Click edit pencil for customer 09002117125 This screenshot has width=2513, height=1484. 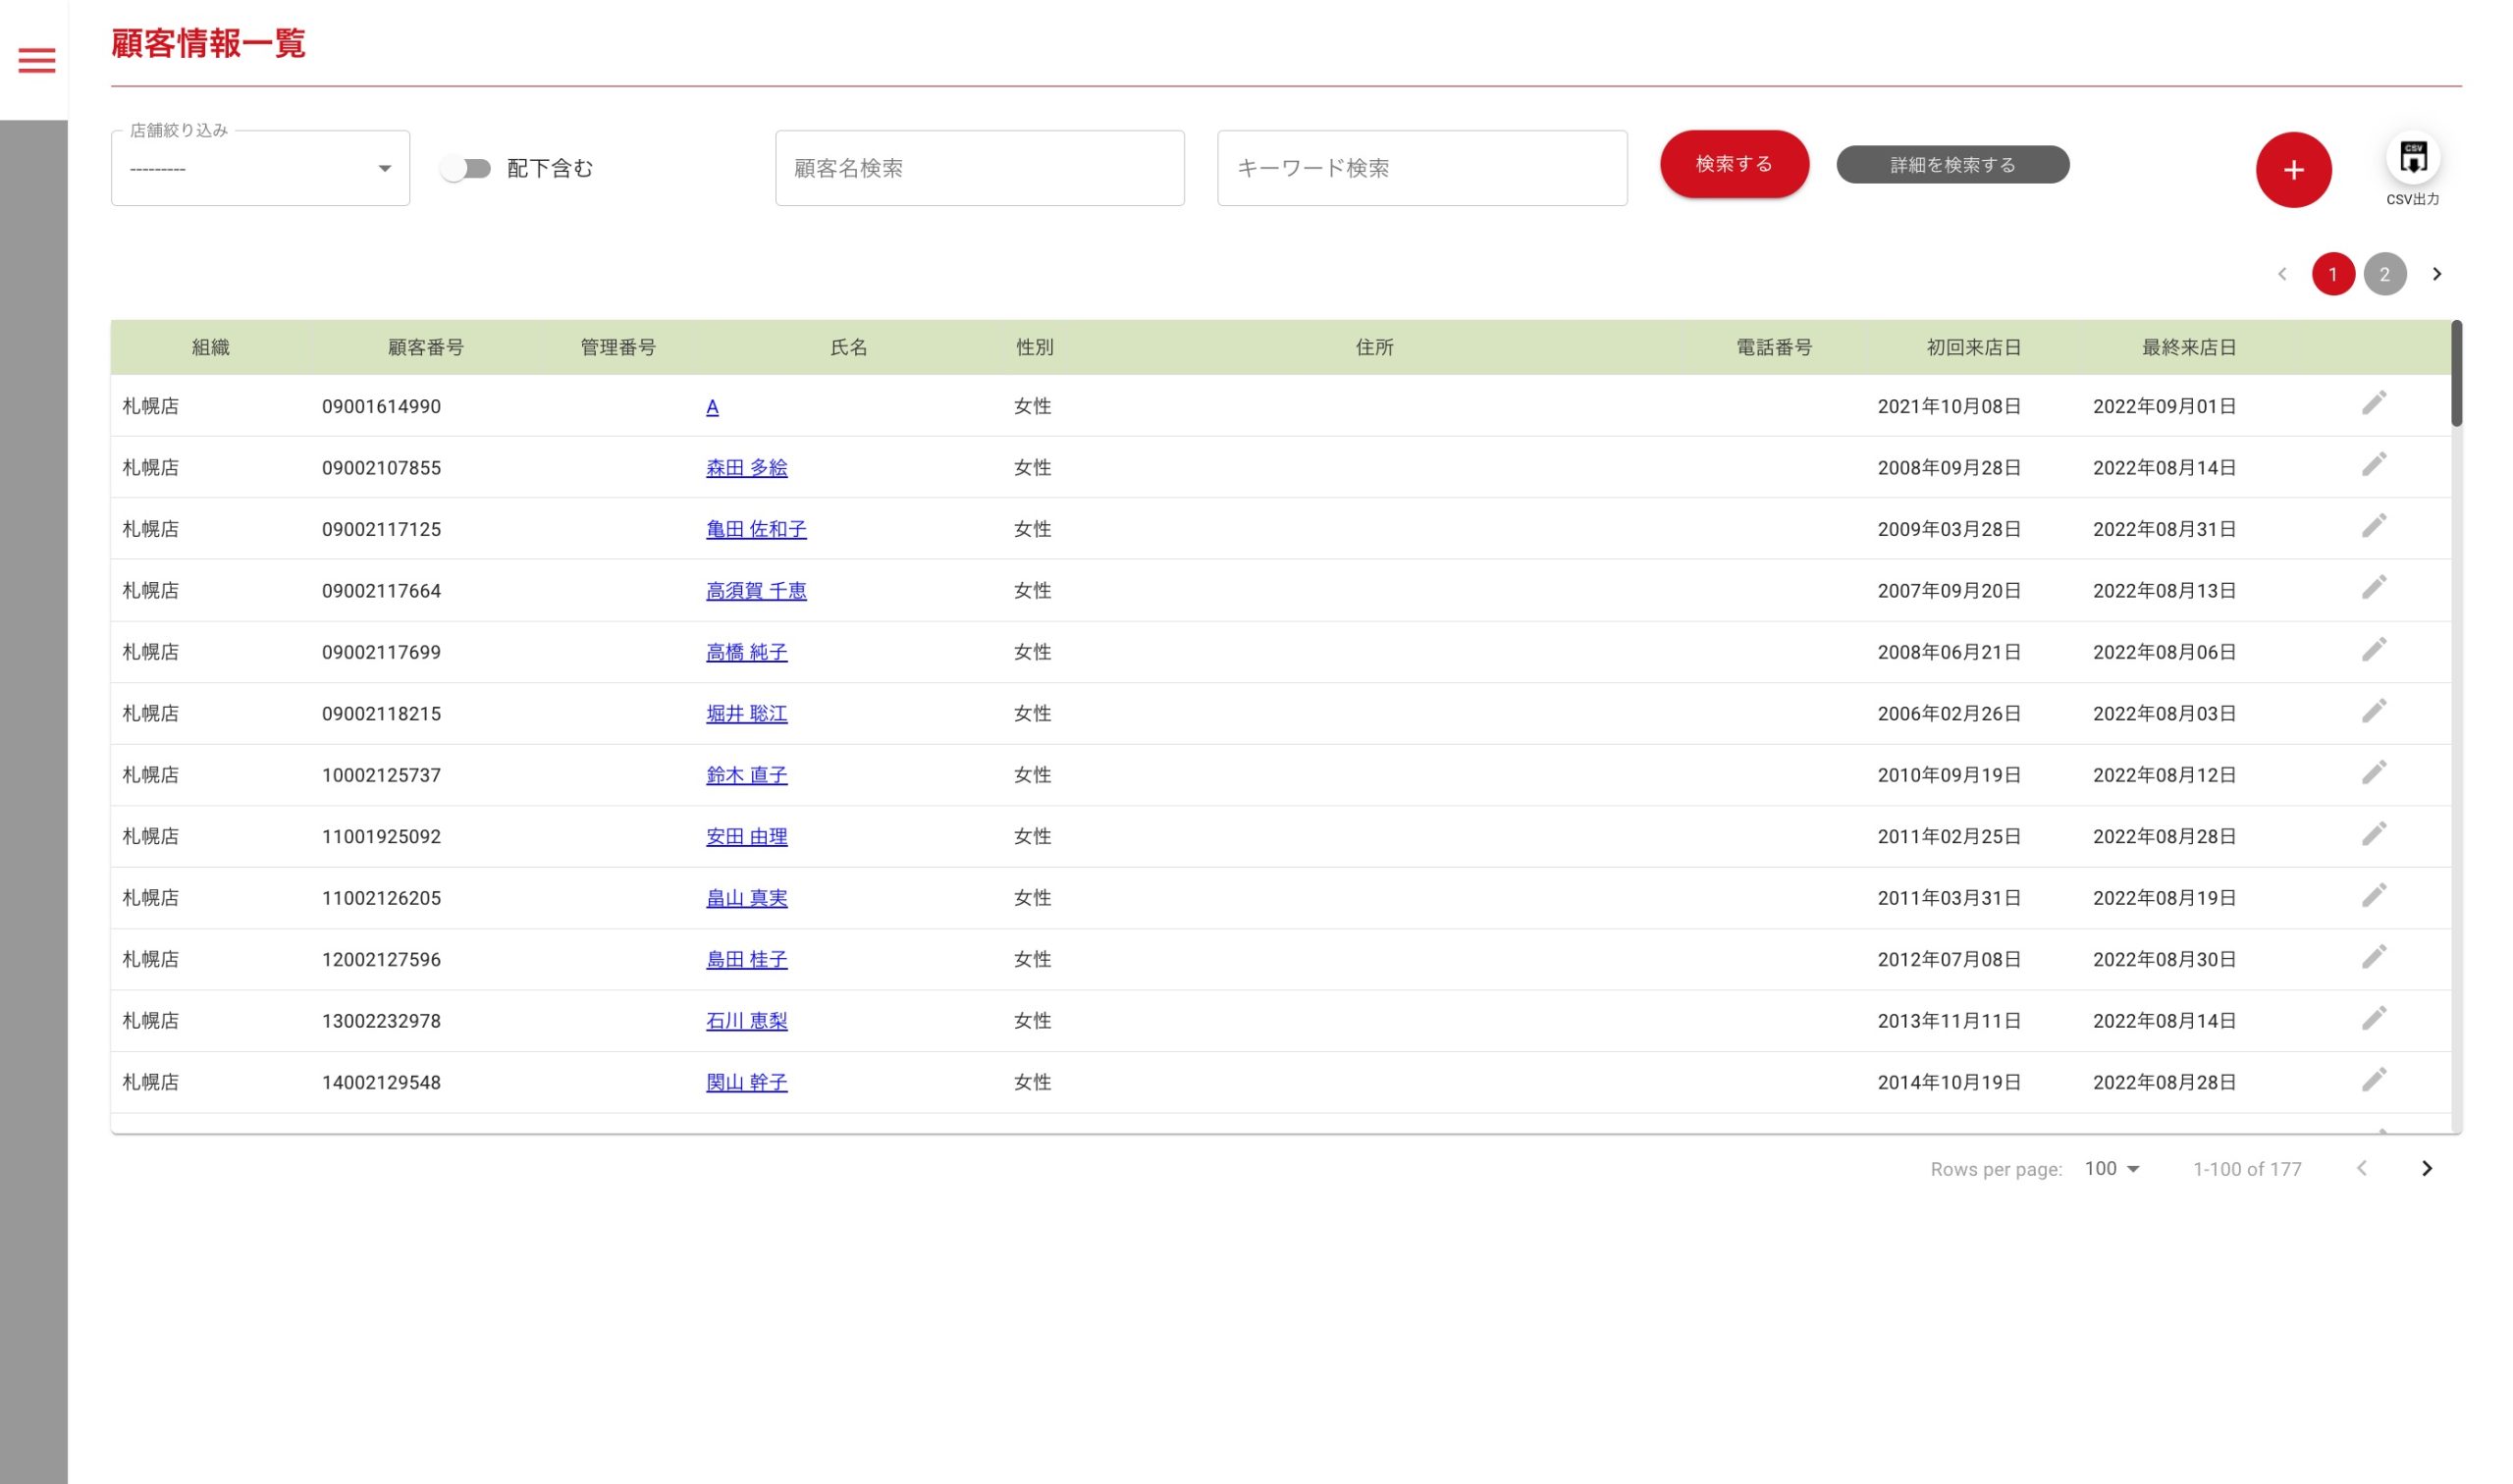pyautogui.click(x=2373, y=526)
